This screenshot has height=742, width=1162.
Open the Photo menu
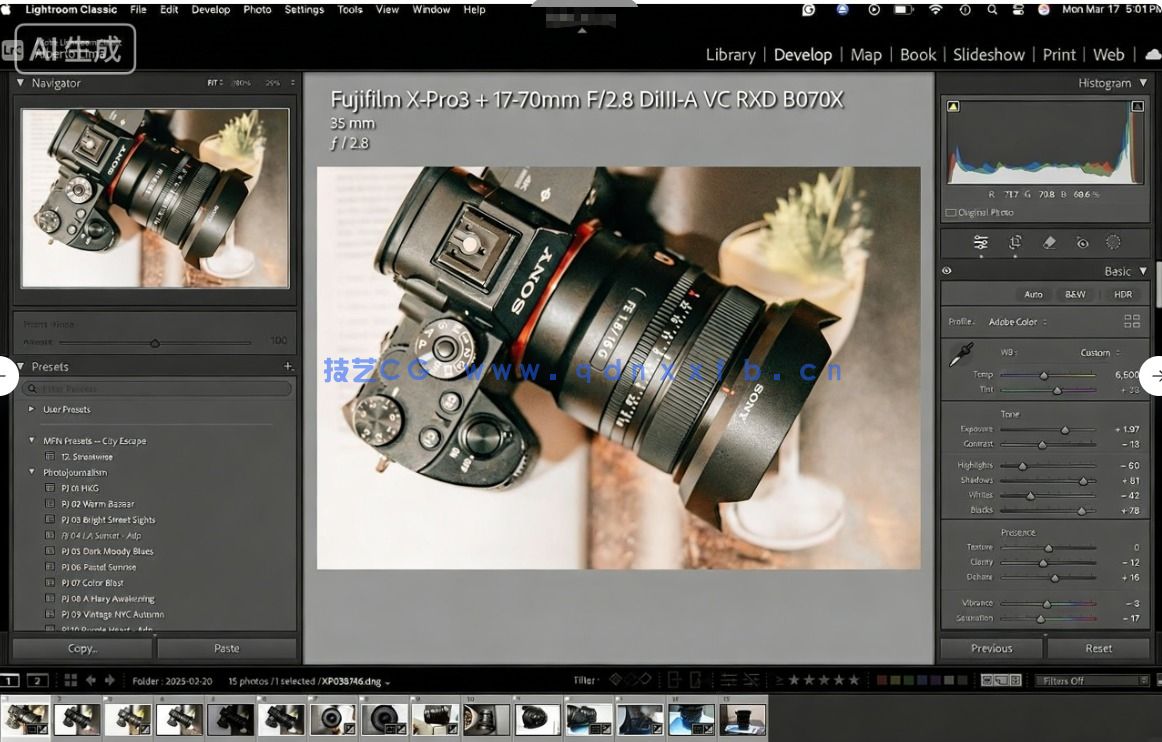(x=257, y=9)
